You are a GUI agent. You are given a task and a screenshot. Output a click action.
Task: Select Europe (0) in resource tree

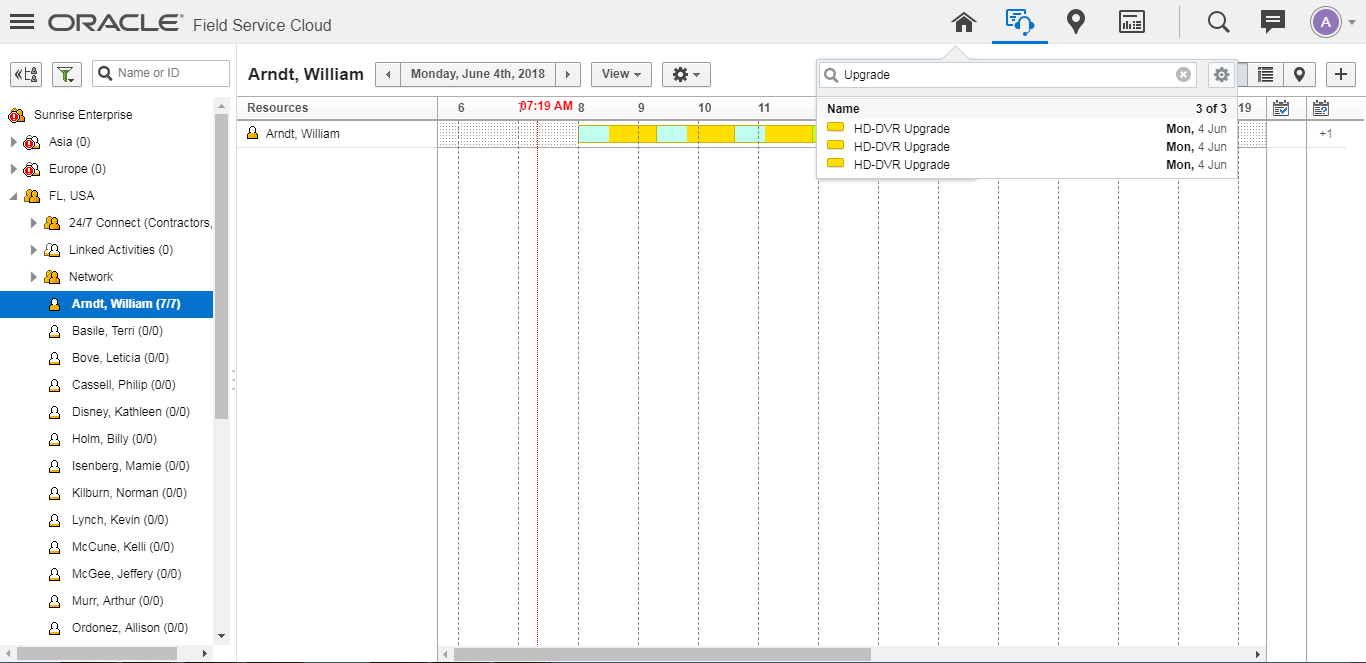tap(77, 169)
